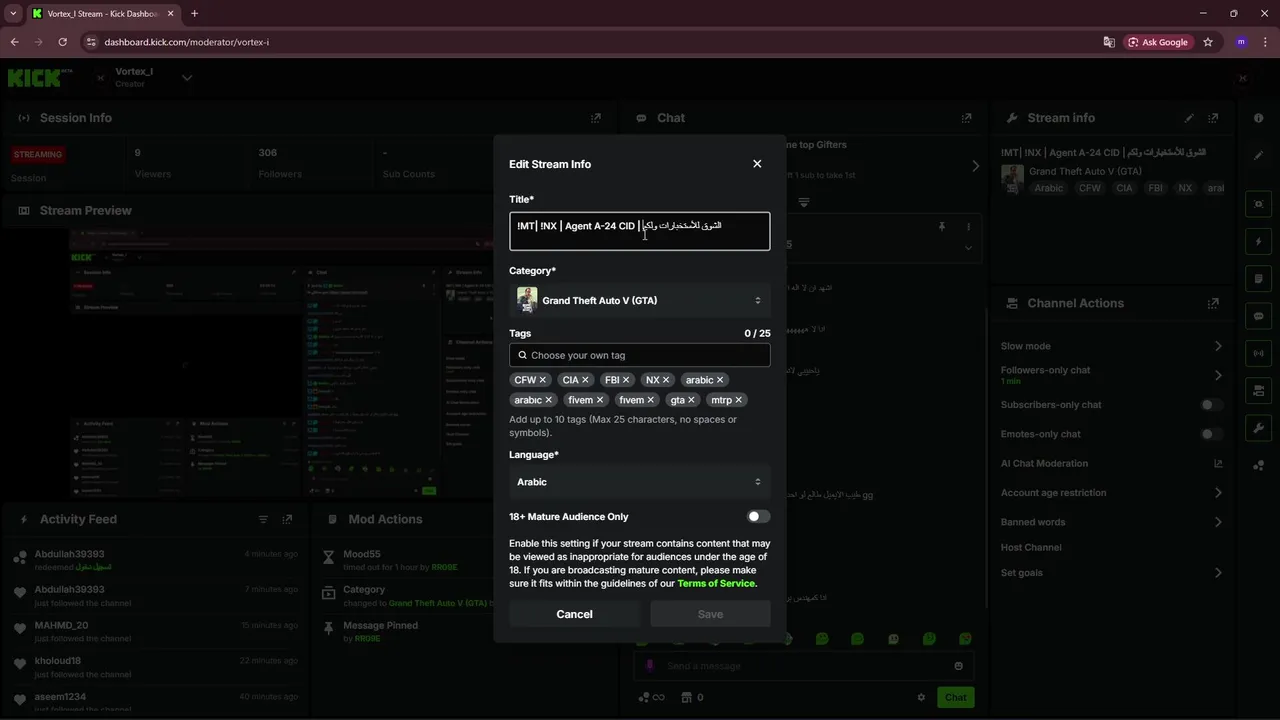Click the Choose your own tag search box
This screenshot has height=720, width=1280.
click(x=640, y=355)
